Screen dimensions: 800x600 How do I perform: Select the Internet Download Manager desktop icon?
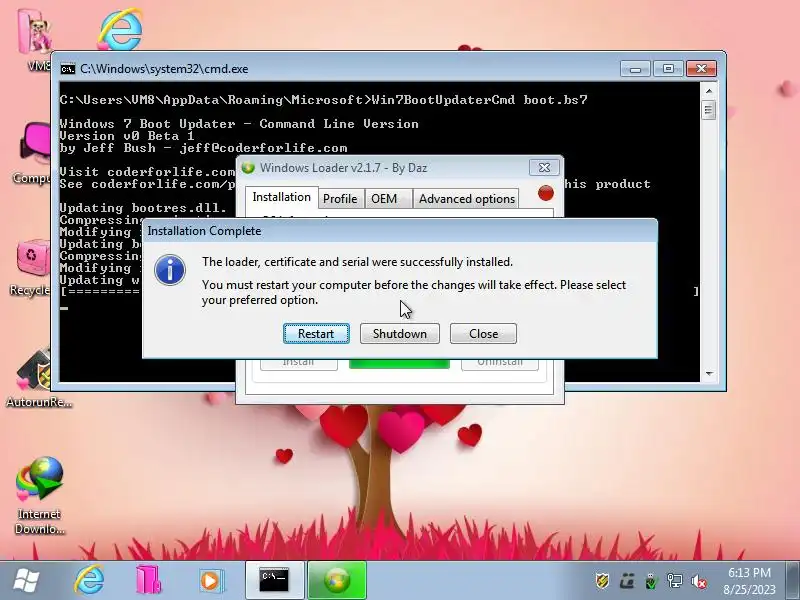pos(39,496)
